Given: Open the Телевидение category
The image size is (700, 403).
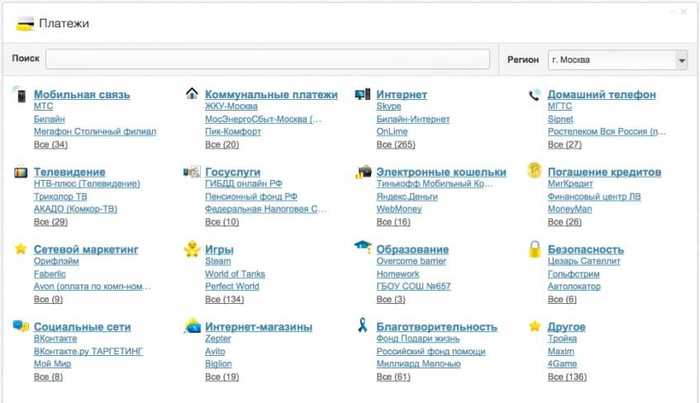Looking at the screenshot, I should click(x=69, y=172).
